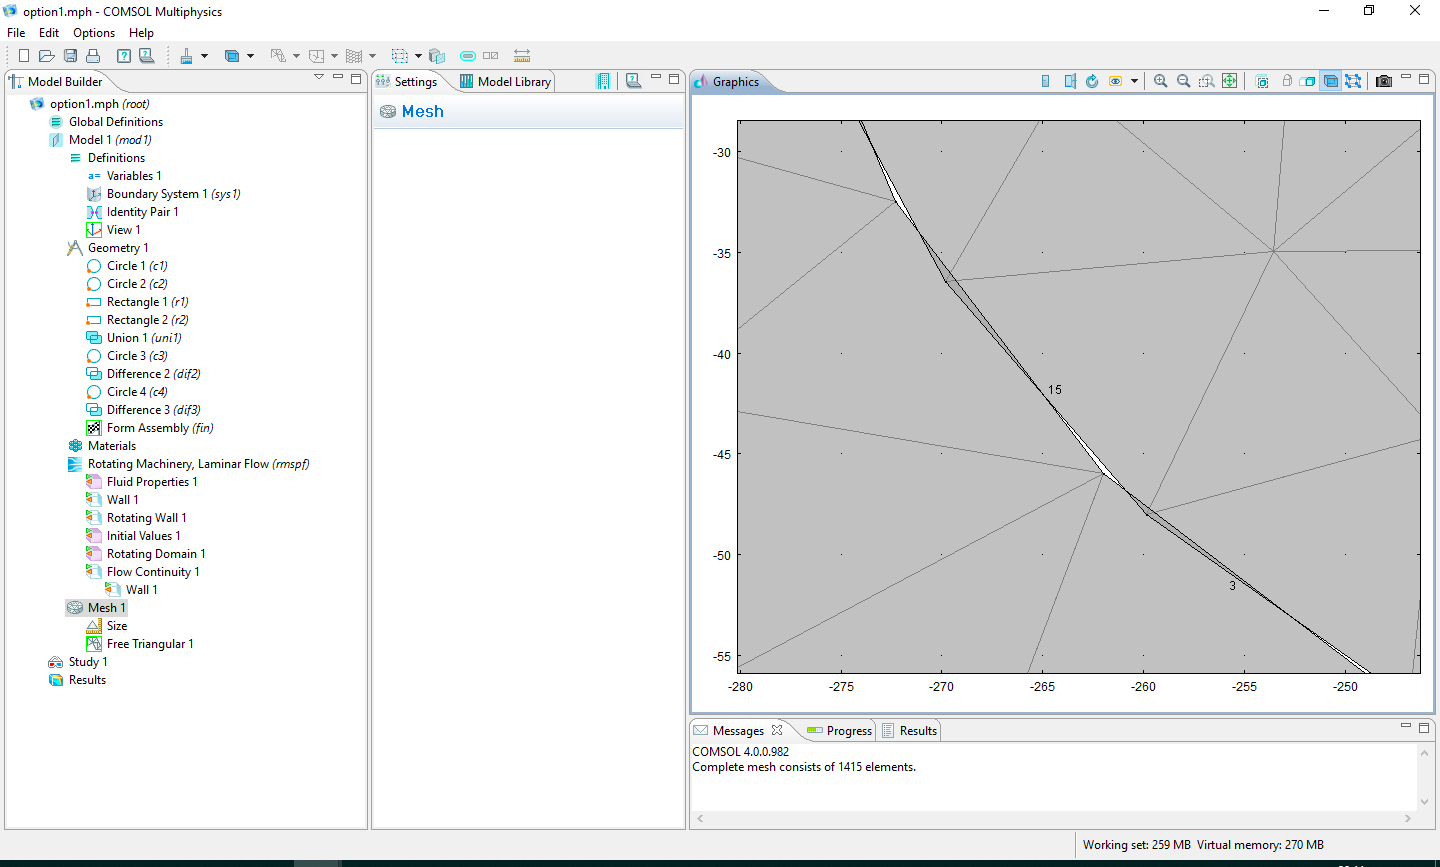Click the Zoom Out icon in Graphics
1440x867 pixels.
(1183, 82)
